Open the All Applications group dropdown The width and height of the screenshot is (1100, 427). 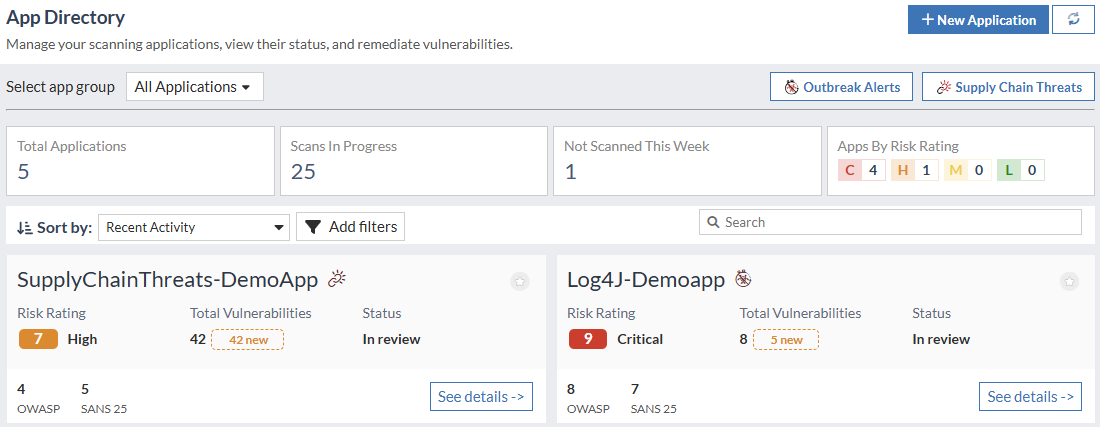[195, 87]
